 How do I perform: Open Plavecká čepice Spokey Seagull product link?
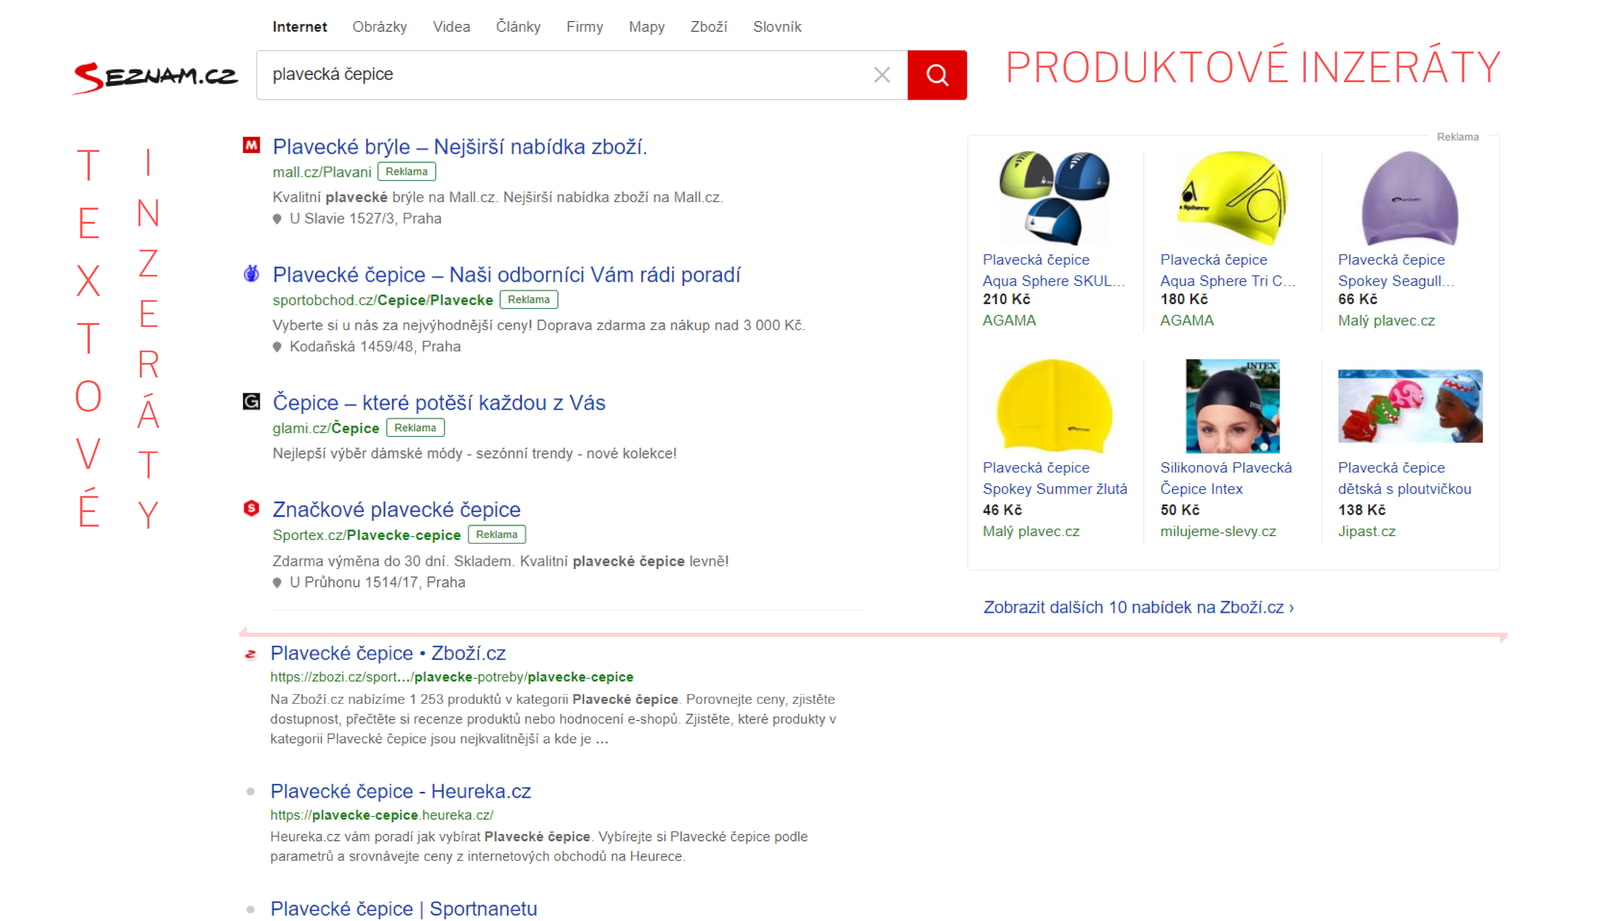coord(1396,270)
